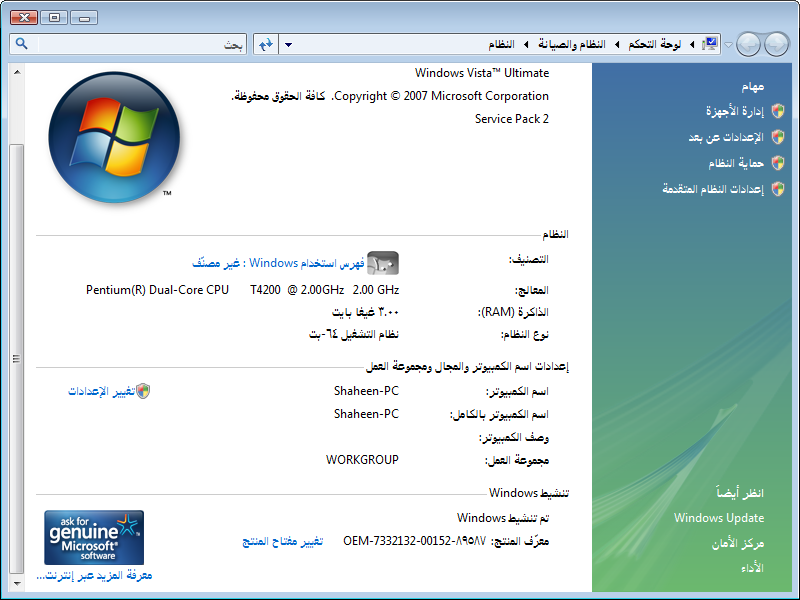Image resolution: width=800 pixels, height=600 pixels.
Task: Click the RAM value ٣.٠٠ غيغا بايت
Action: pyautogui.click(x=365, y=312)
